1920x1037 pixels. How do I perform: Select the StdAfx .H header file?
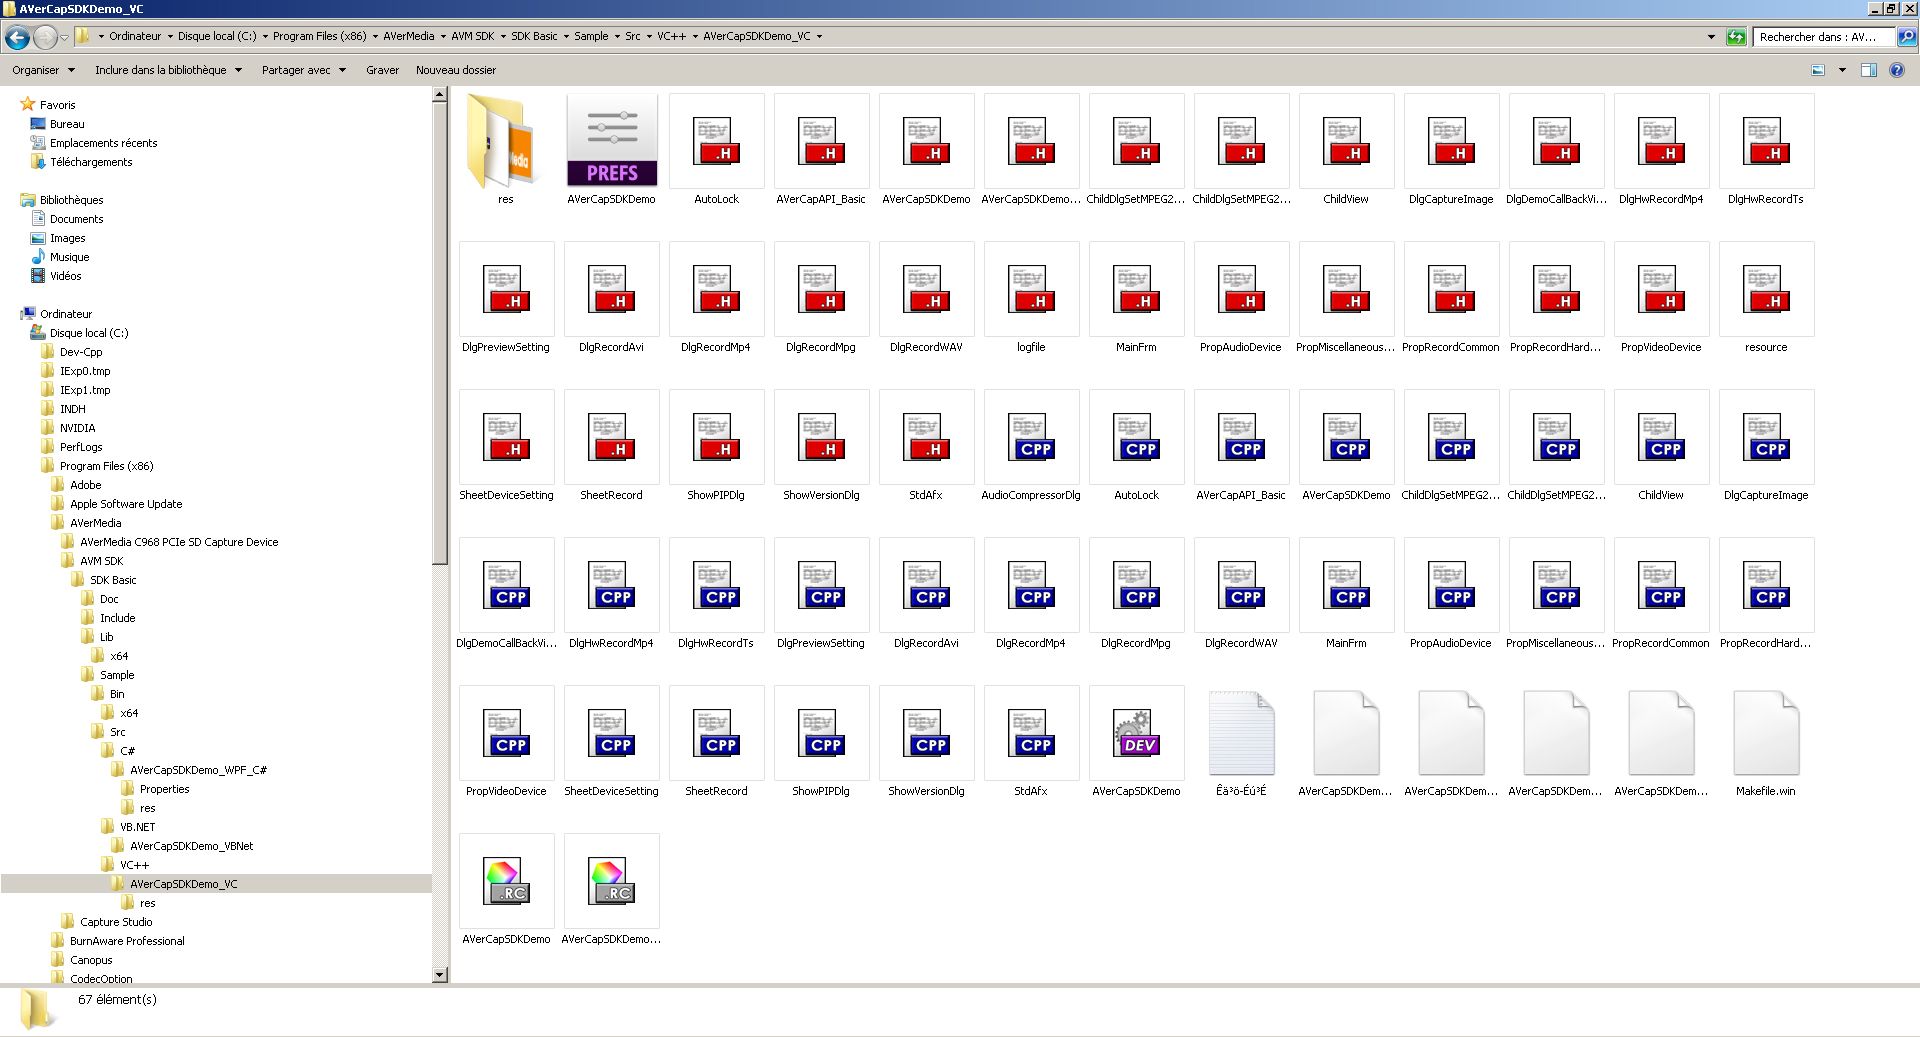click(927, 437)
